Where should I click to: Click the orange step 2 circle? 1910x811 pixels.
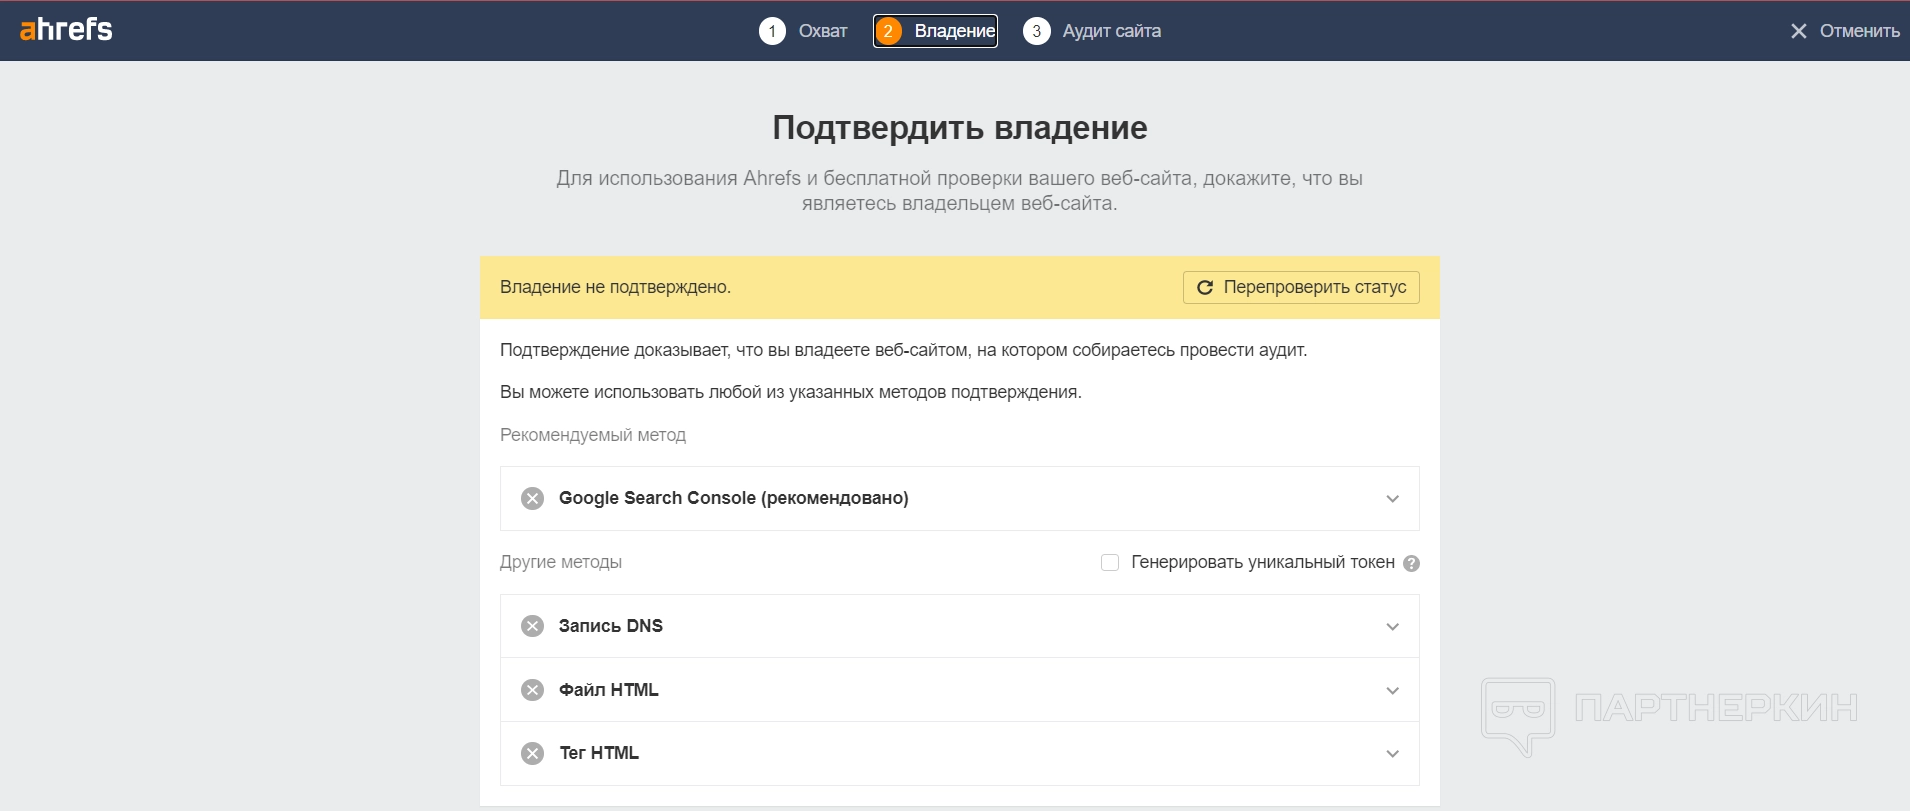(x=888, y=31)
